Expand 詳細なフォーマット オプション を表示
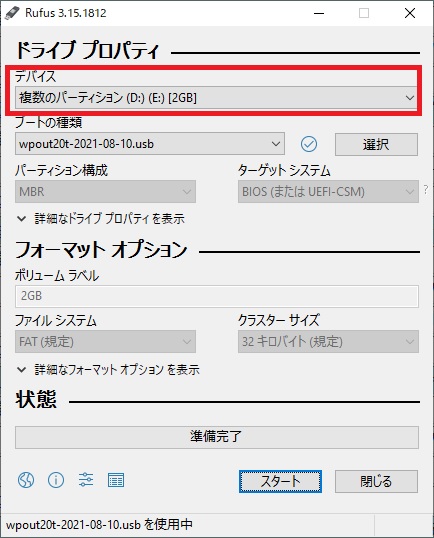 (108, 370)
